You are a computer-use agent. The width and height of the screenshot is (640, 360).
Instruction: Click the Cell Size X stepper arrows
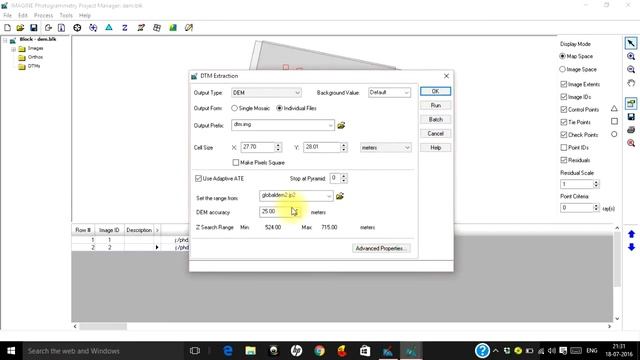click(x=278, y=147)
